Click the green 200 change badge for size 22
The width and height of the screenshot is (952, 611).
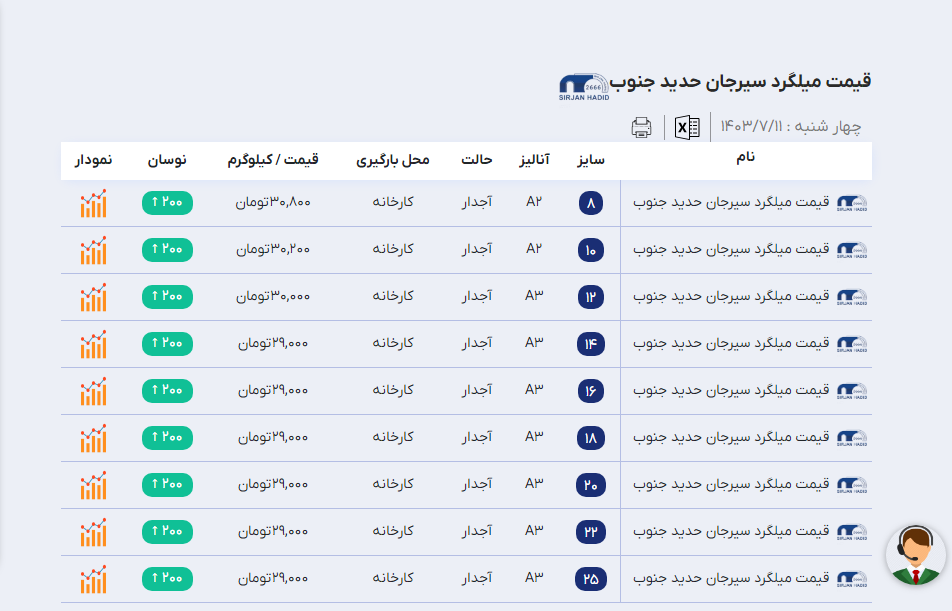point(167,531)
